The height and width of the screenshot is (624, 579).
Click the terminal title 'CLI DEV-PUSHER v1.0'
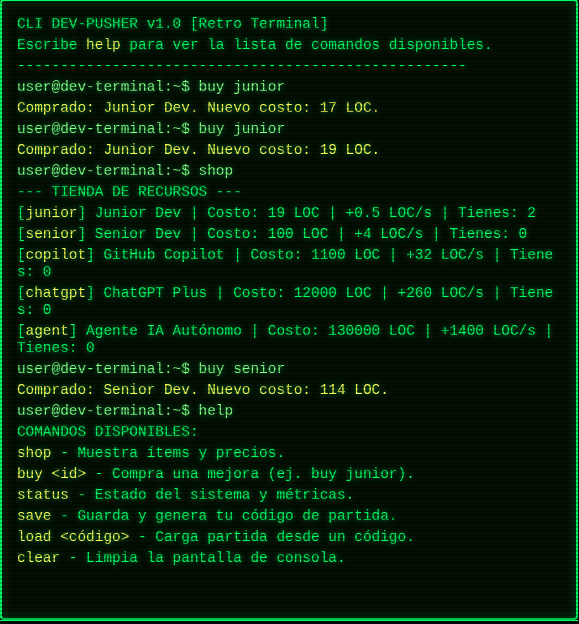(x=99, y=23)
